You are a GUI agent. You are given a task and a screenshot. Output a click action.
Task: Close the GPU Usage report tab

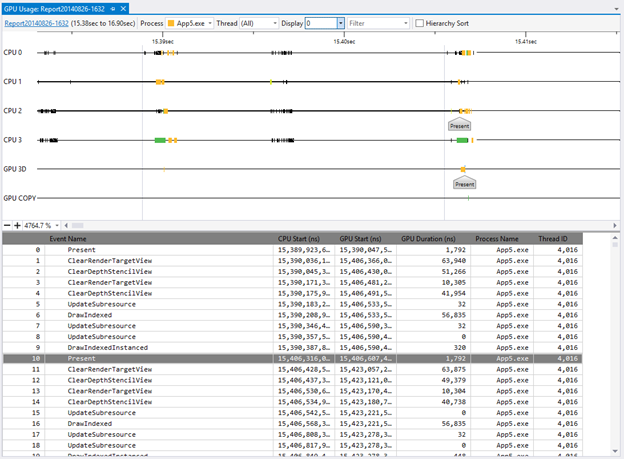coord(123,7)
